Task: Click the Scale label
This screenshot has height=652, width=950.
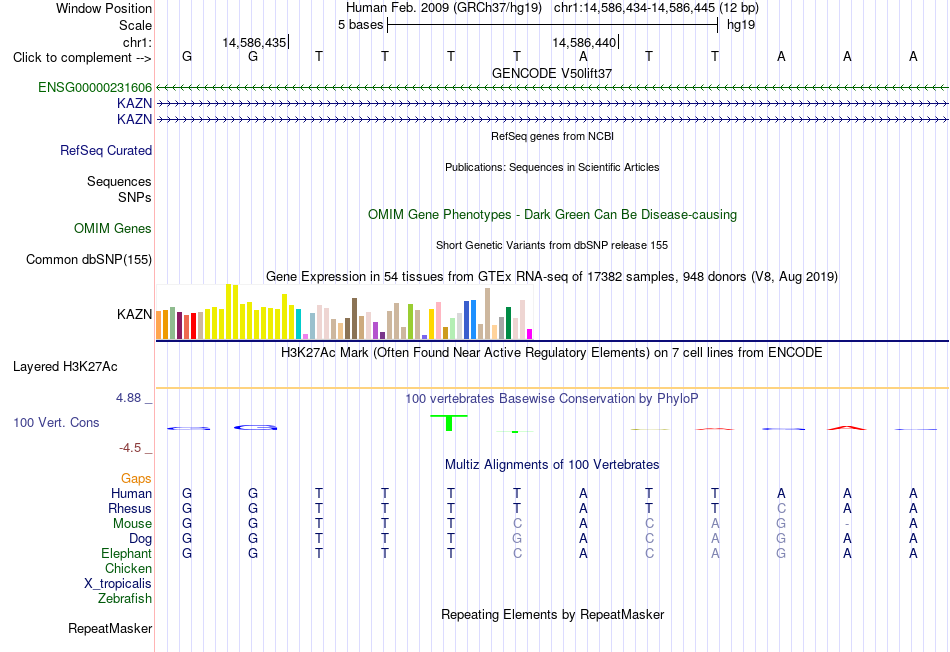Action: tap(135, 25)
